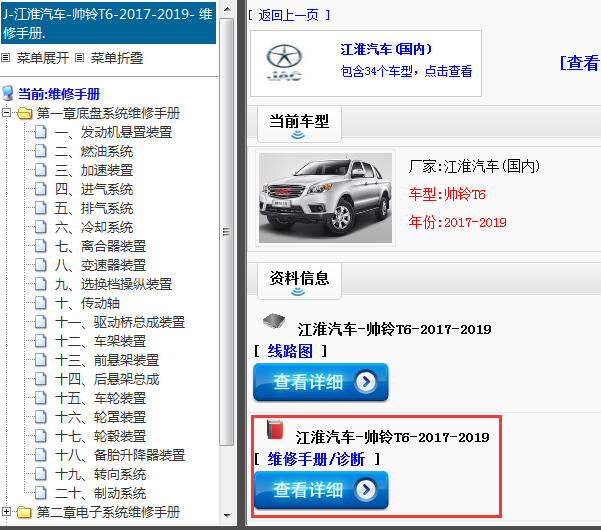Click the document icon beside 制动系统
601x530 pixels.
pyautogui.click(x=41, y=493)
